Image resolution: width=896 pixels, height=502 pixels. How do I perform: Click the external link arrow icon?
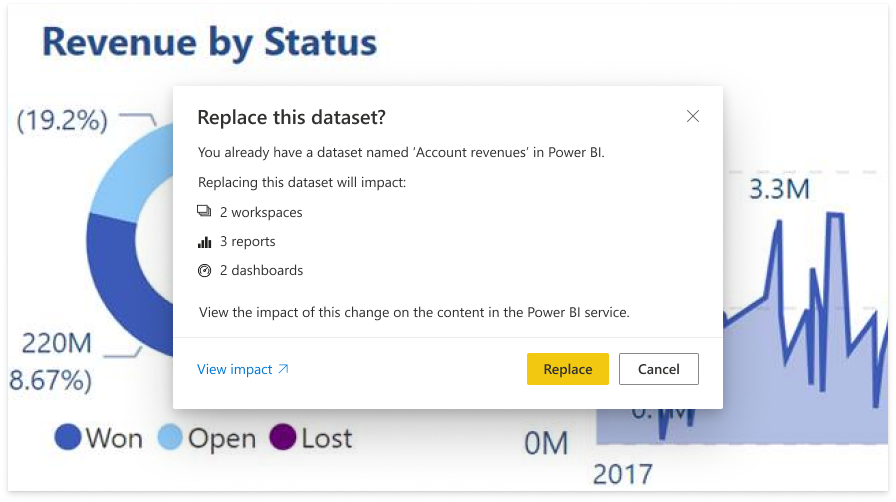(283, 369)
